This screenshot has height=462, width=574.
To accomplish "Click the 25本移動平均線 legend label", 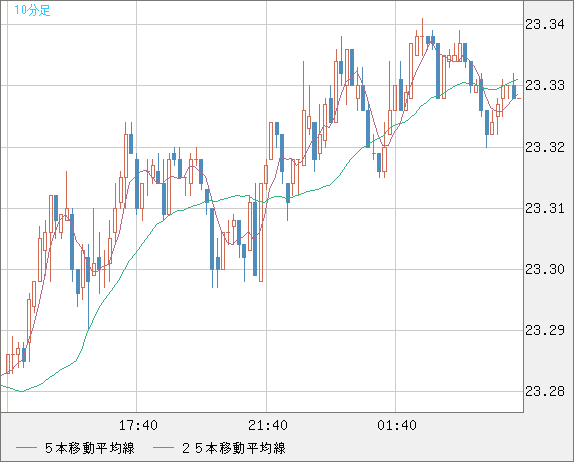I will tap(234, 448).
